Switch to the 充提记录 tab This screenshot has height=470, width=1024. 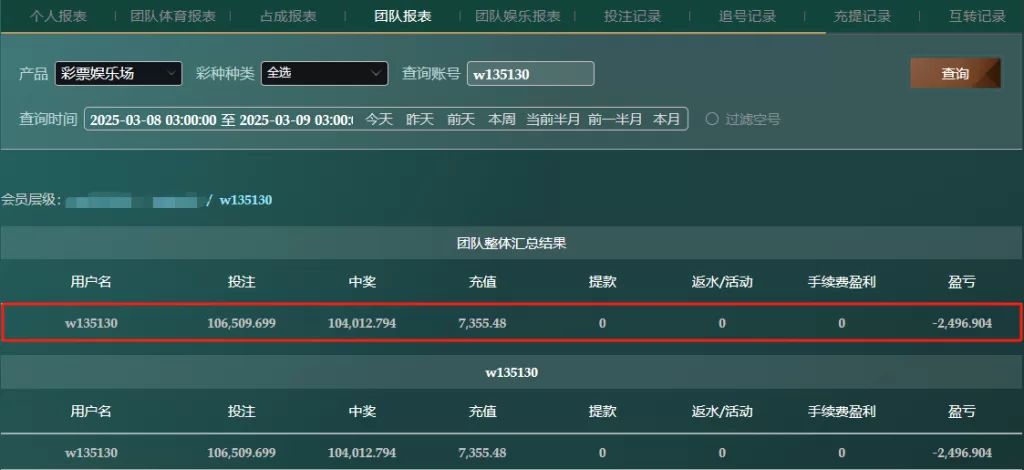coord(862,16)
